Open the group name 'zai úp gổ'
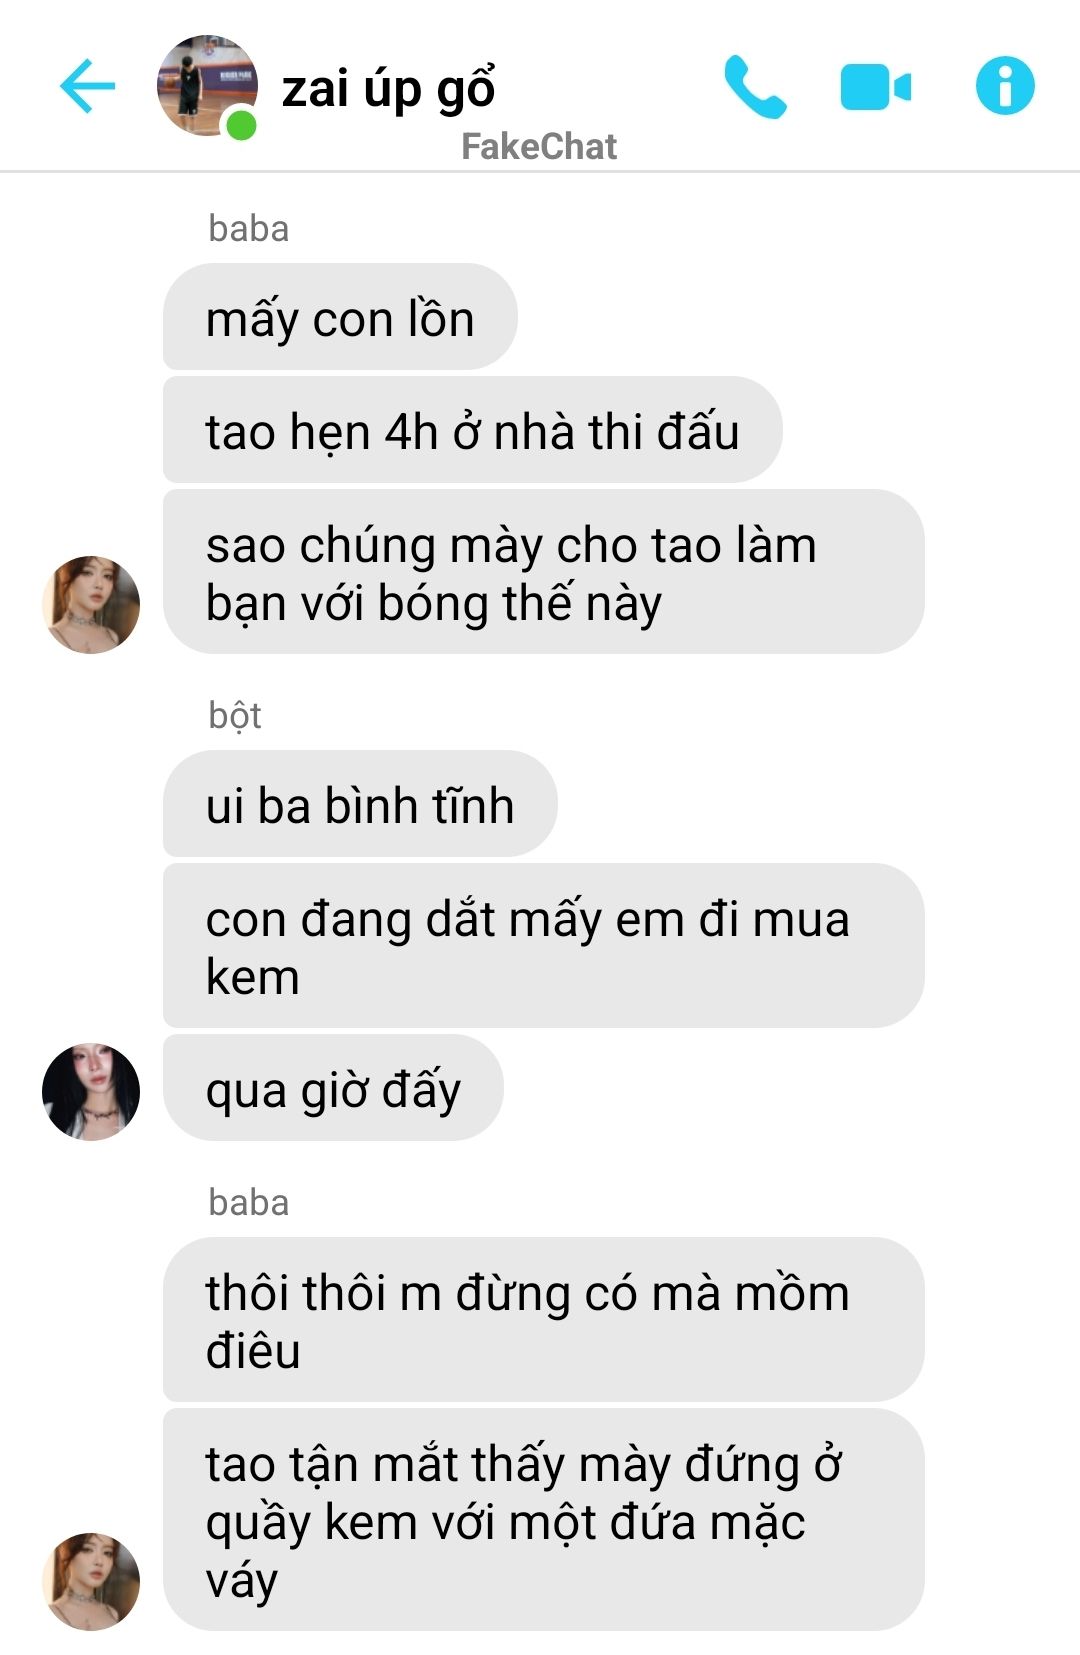 pyautogui.click(x=388, y=89)
